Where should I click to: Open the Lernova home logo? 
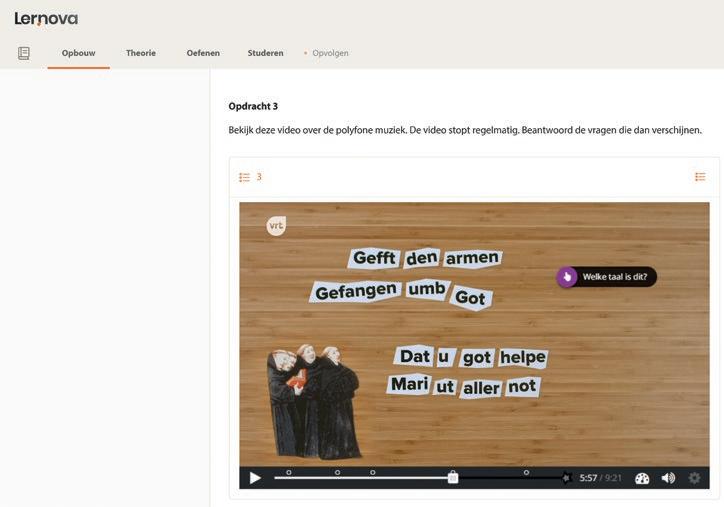(46, 18)
